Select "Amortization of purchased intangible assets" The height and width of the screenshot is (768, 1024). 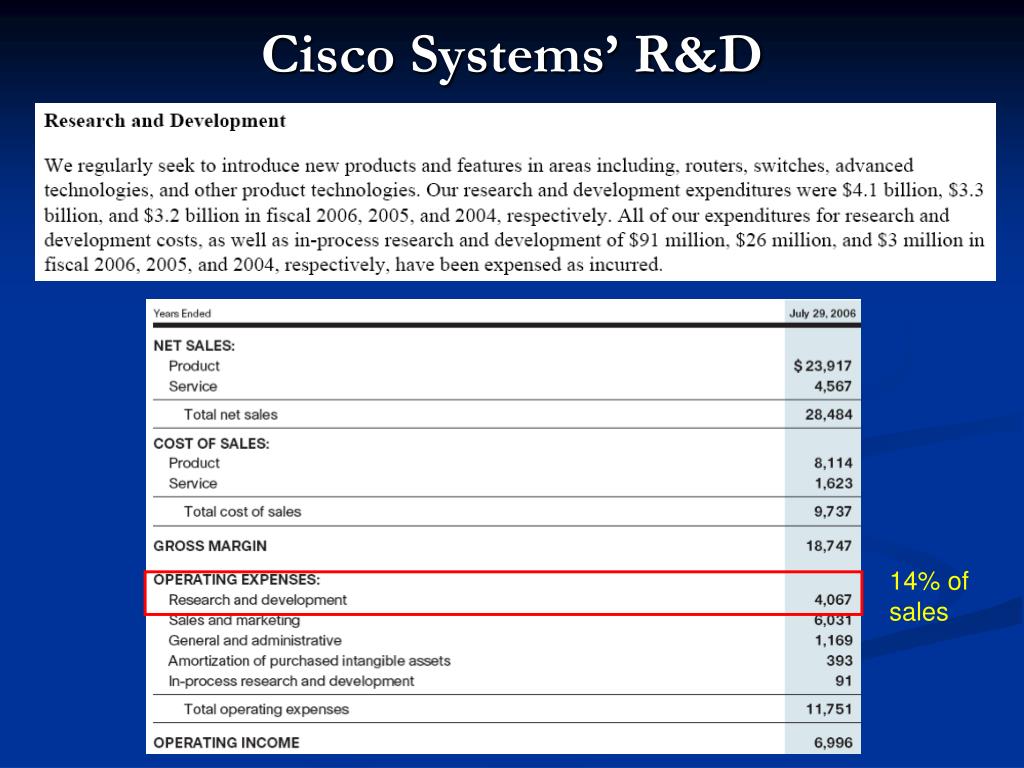tap(309, 661)
